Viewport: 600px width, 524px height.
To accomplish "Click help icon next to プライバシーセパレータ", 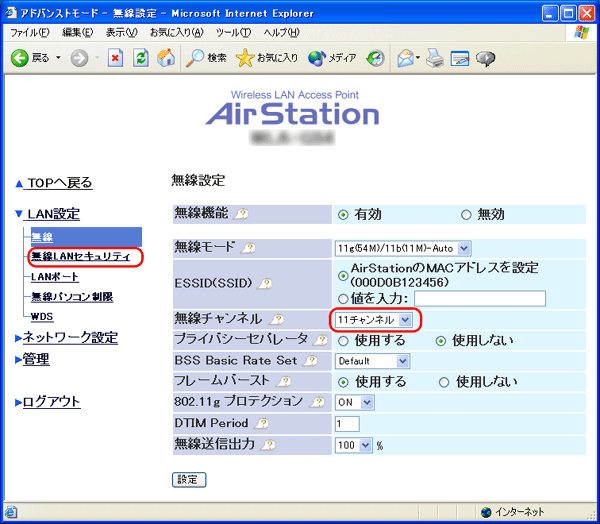I will pos(320,340).
